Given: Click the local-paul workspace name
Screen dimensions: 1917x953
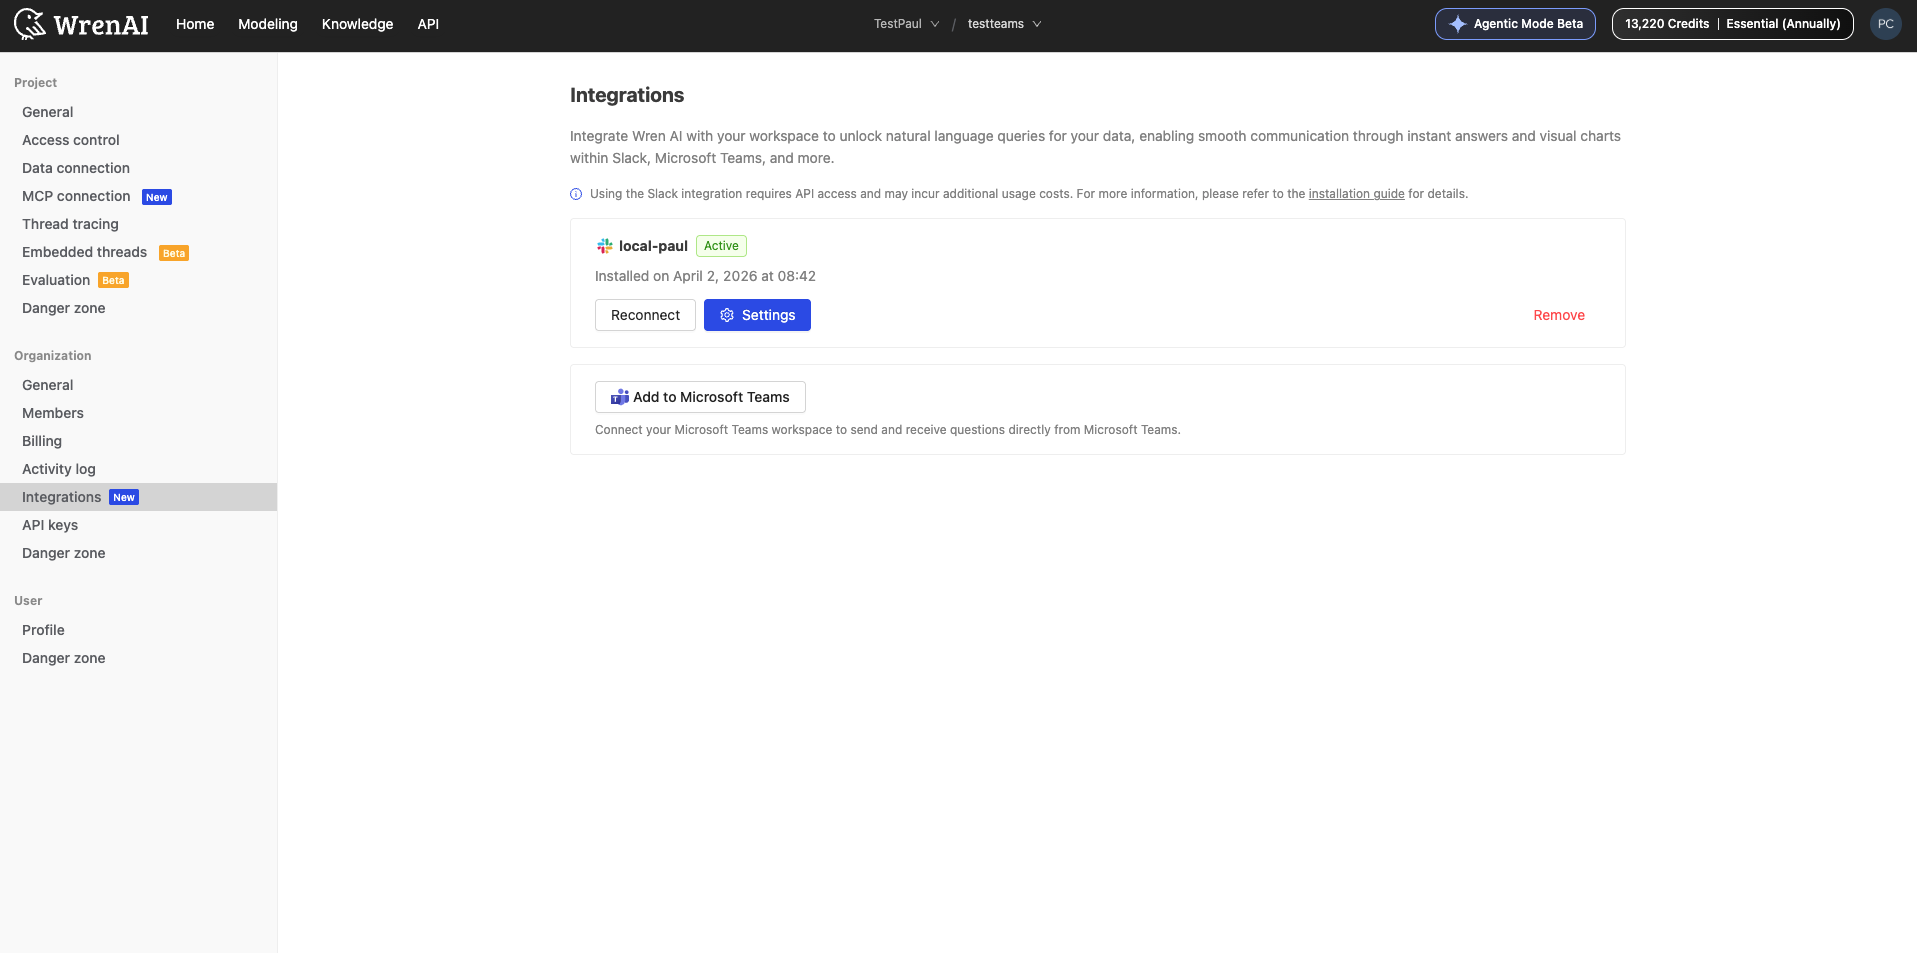Looking at the screenshot, I should [x=653, y=246].
